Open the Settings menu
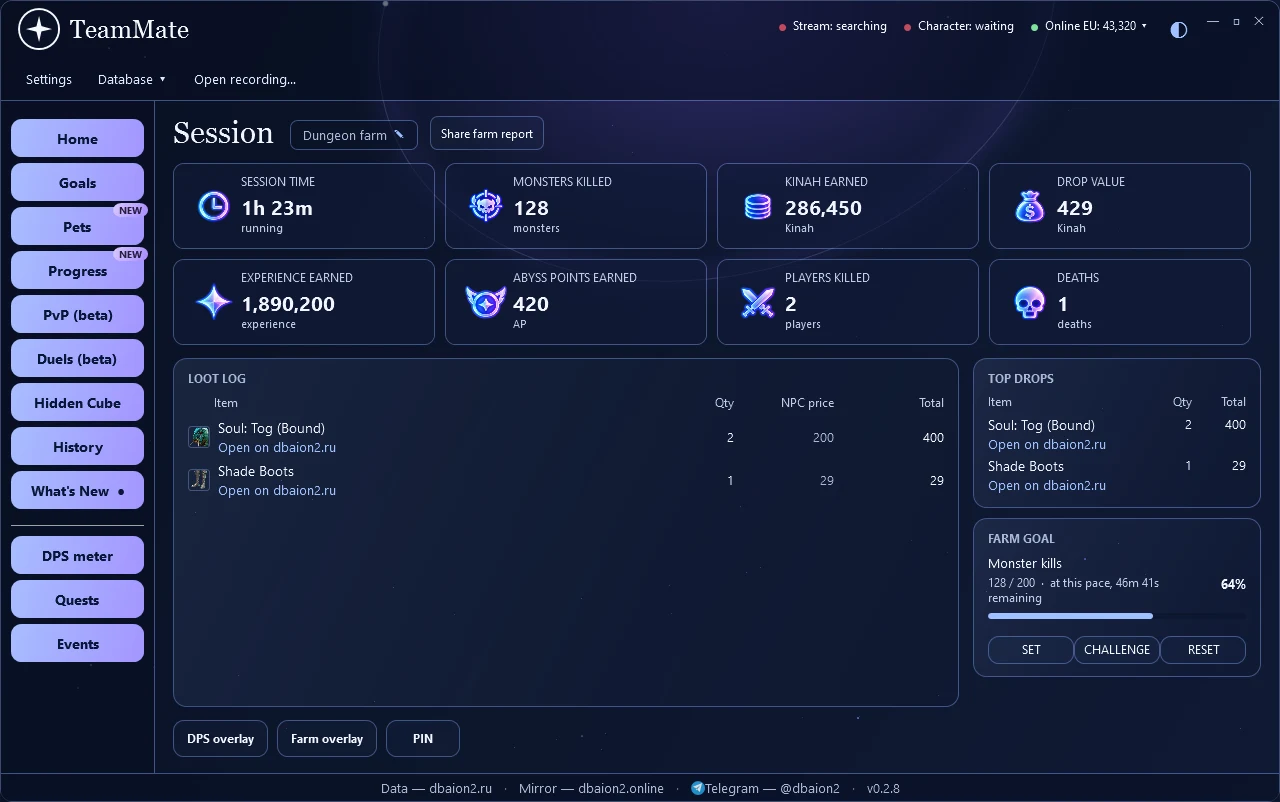The height and width of the screenshot is (802, 1280). [x=49, y=79]
